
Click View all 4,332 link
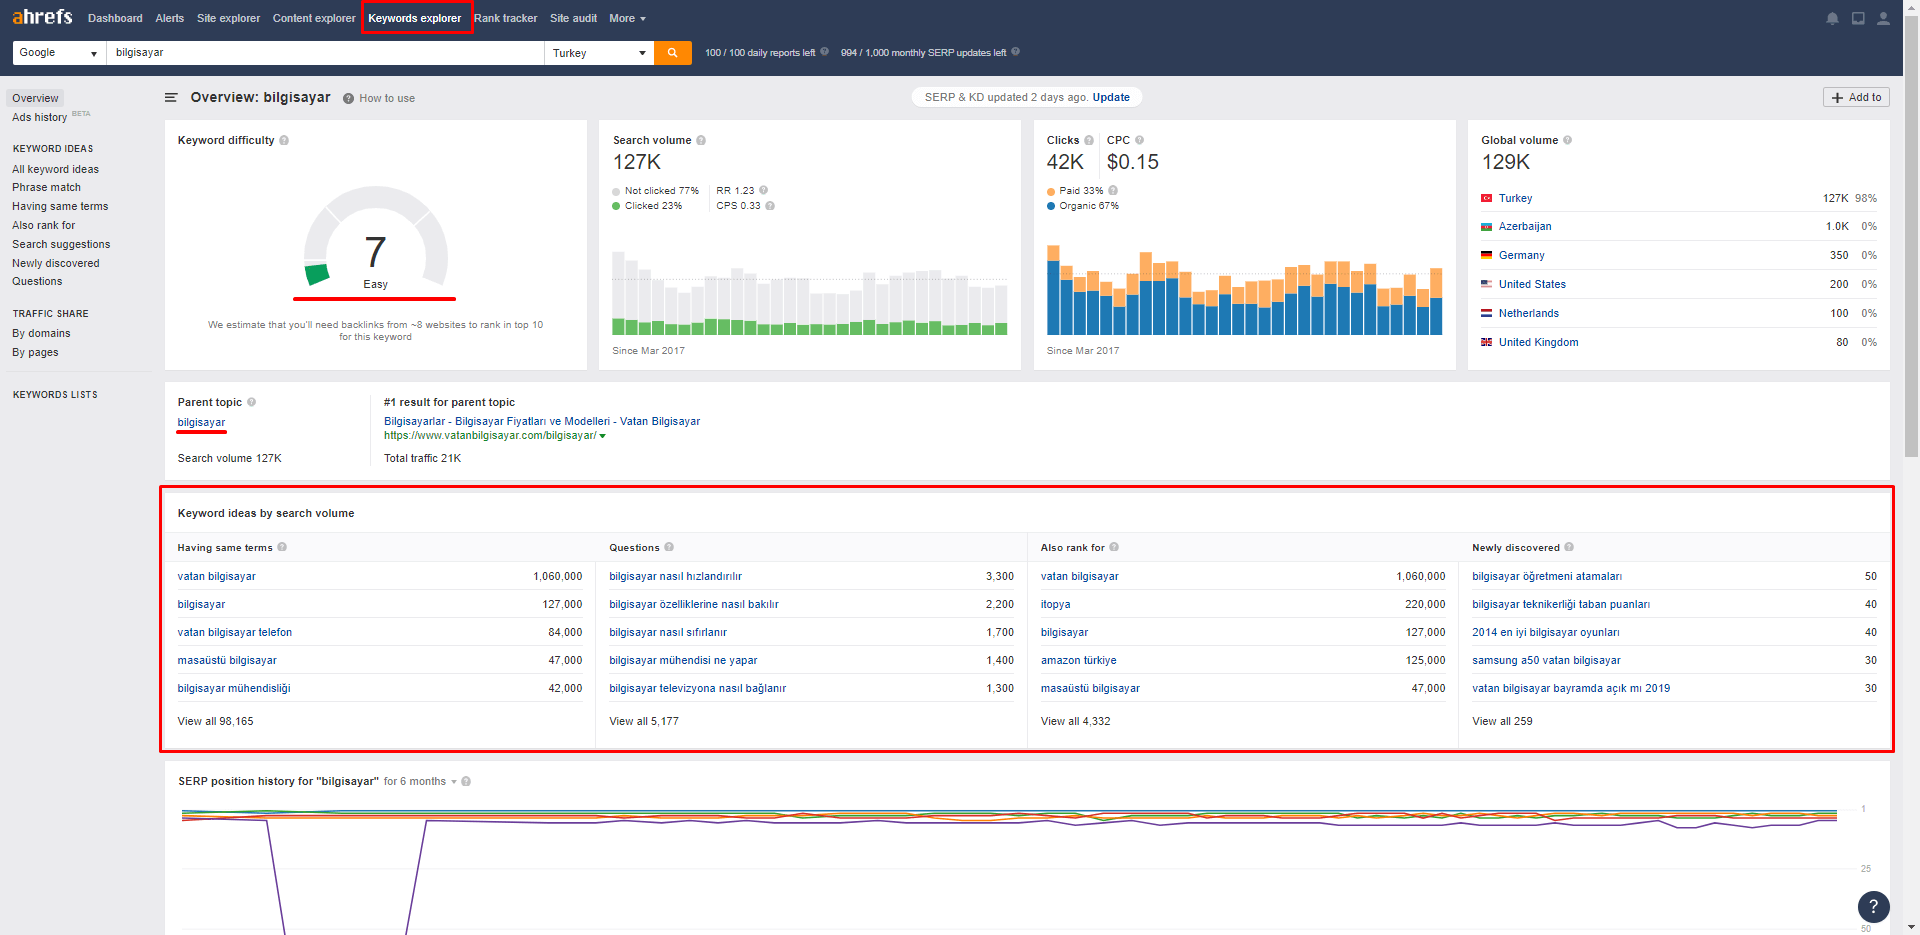pos(1075,721)
